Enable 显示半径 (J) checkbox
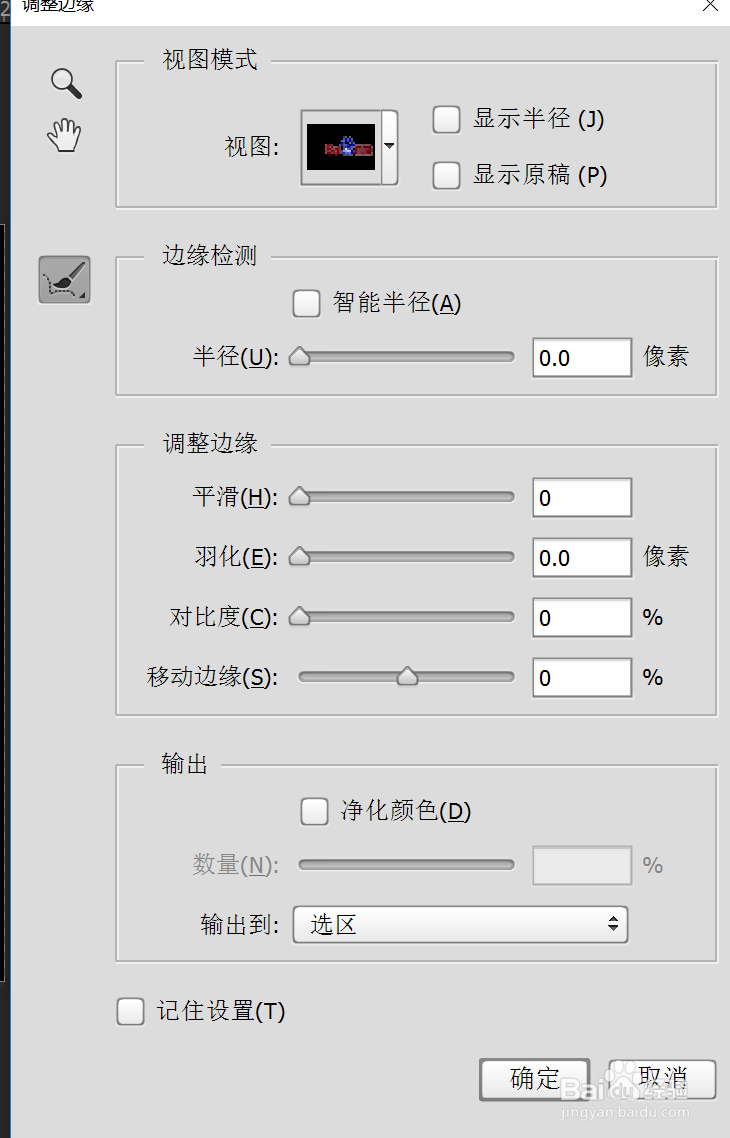This screenshot has width=730, height=1138. pos(446,120)
